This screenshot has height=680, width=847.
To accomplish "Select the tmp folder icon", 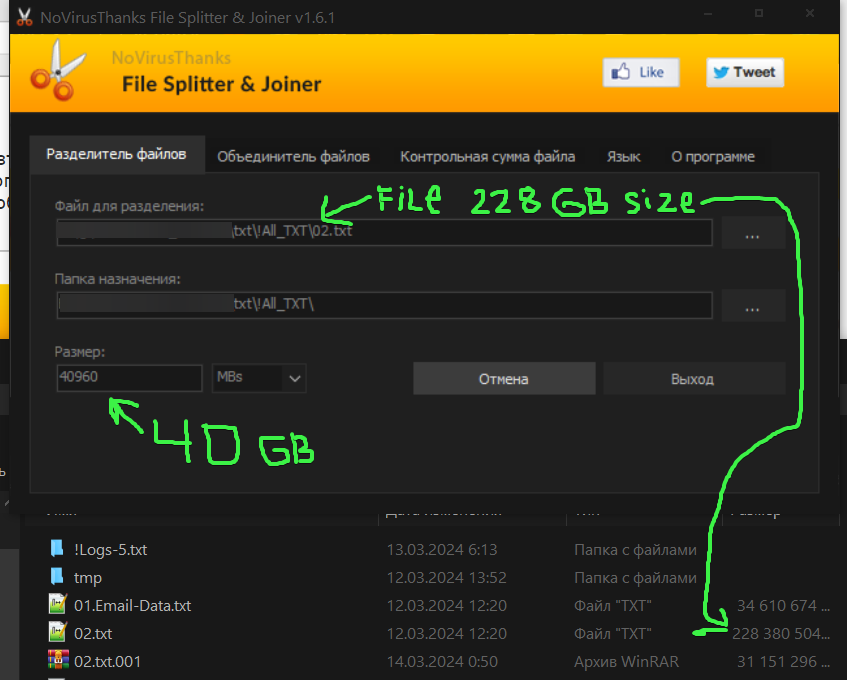I will [x=57, y=577].
